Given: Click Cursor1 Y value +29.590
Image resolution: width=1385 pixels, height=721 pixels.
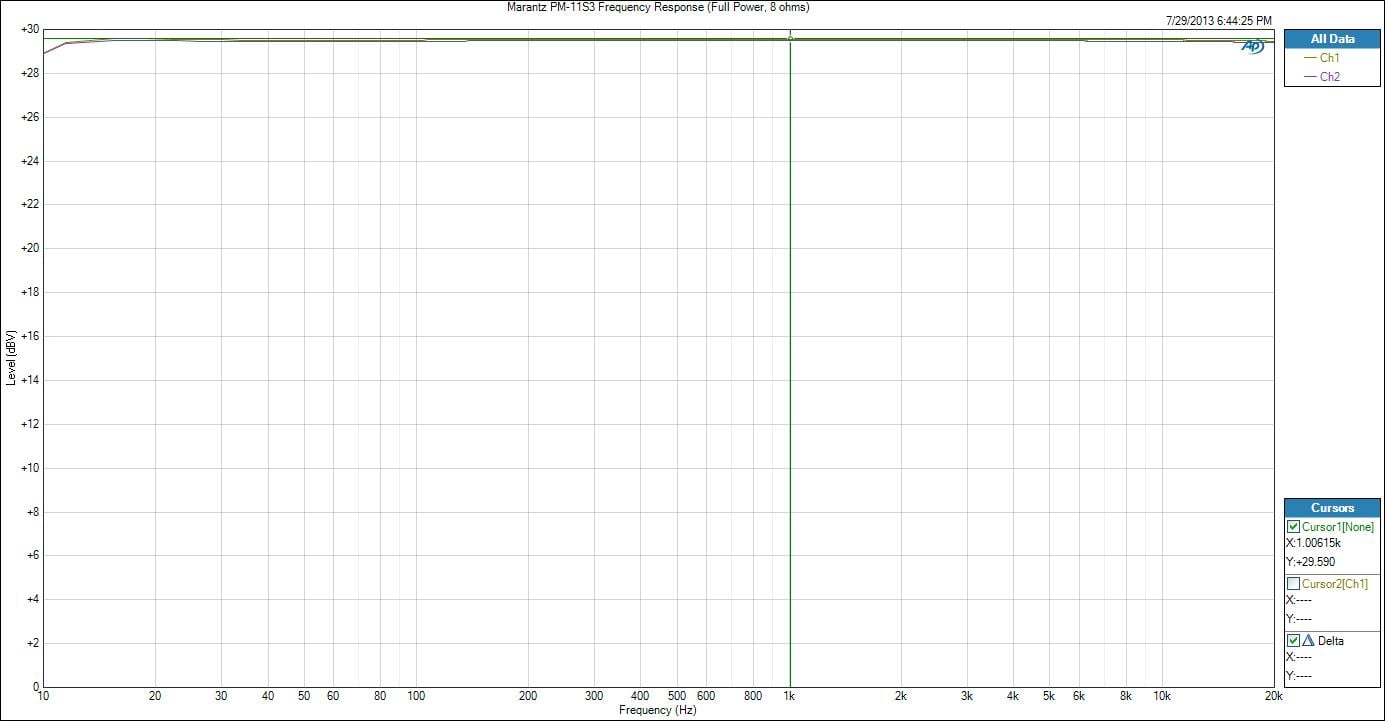Looking at the screenshot, I should click(x=1314, y=562).
